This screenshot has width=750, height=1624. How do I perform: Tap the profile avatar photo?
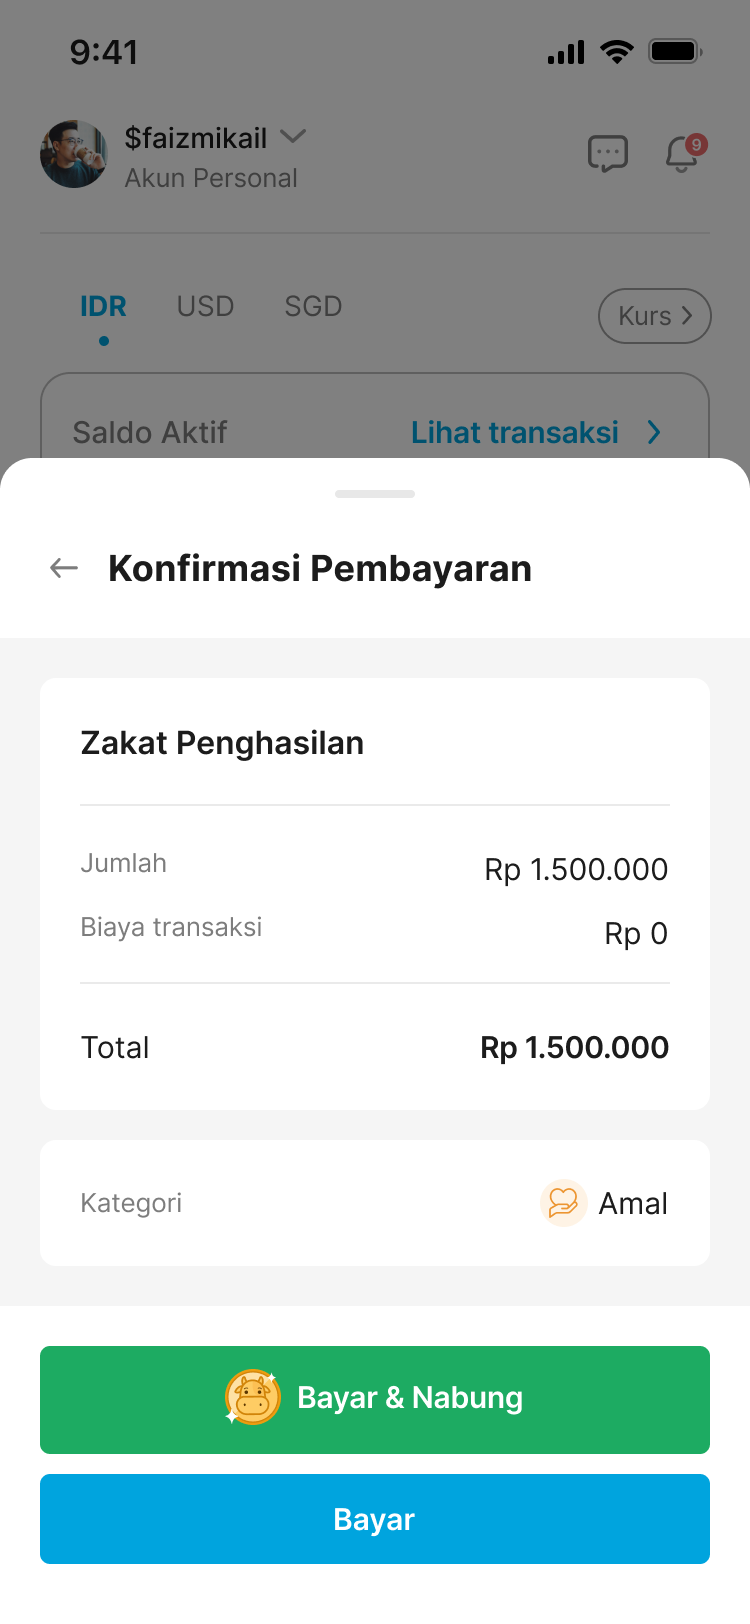[73, 154]
